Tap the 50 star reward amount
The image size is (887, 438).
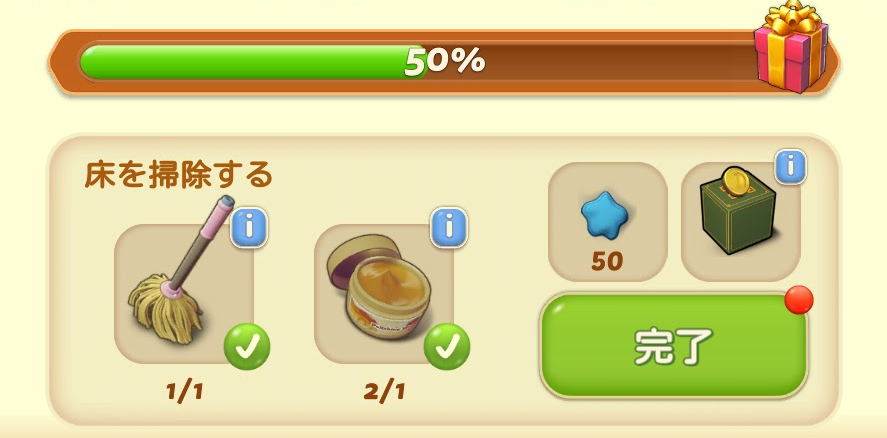point(607,261)
